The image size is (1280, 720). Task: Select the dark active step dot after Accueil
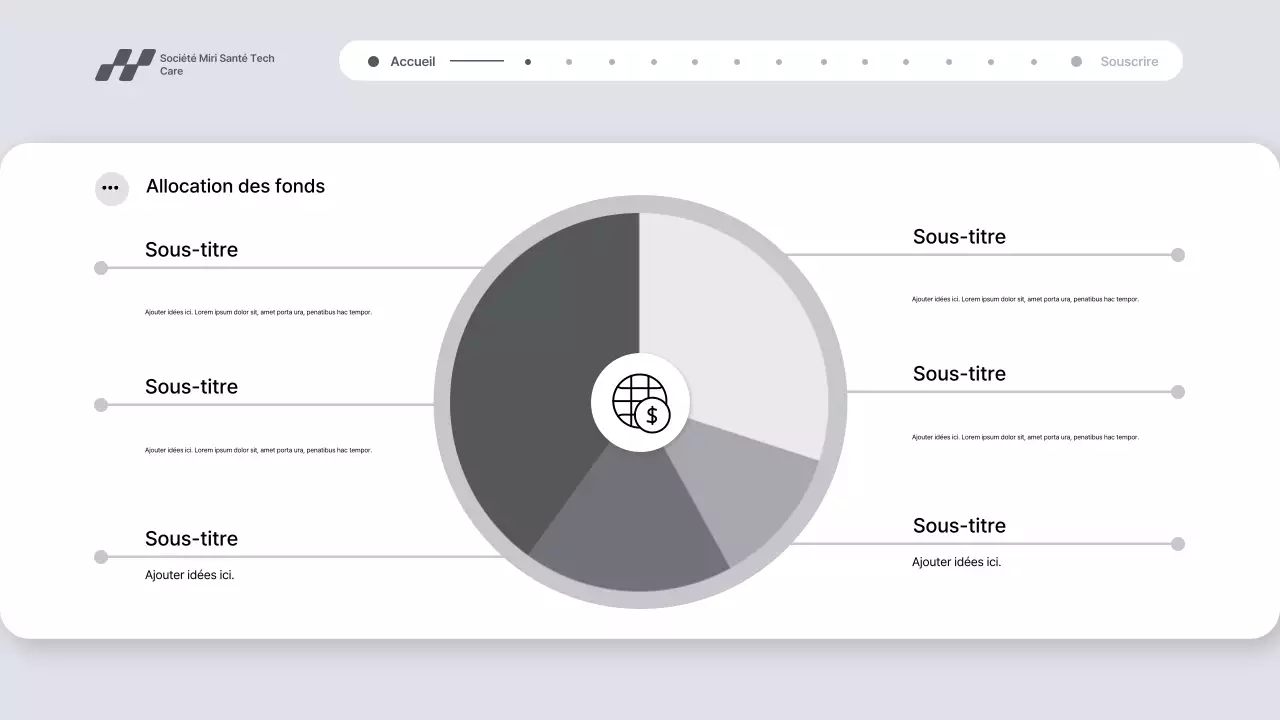click(x=528, y=62)
